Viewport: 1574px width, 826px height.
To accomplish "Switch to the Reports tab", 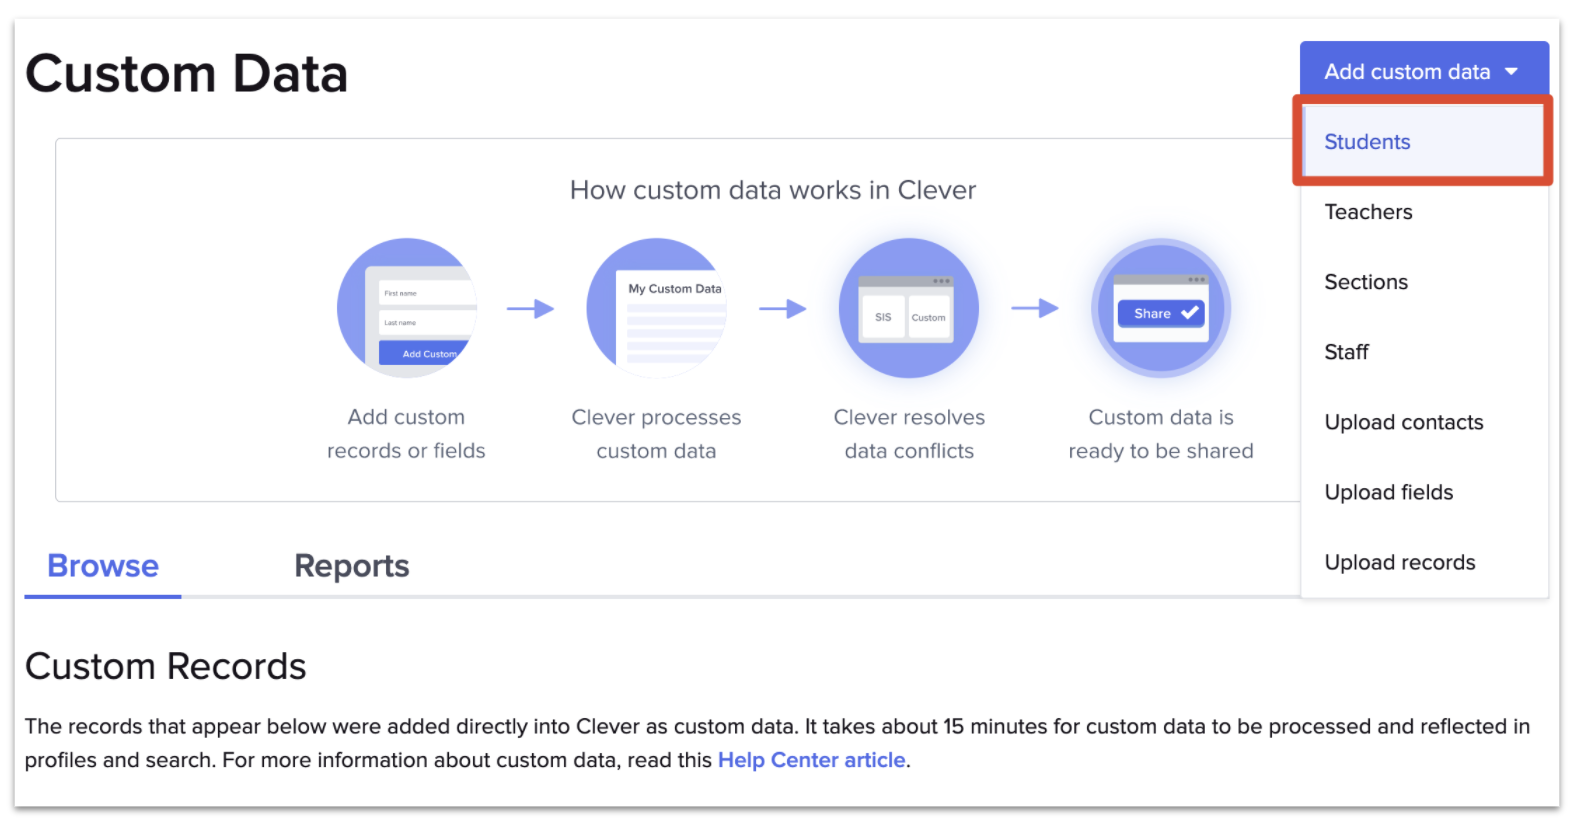I will [351, 565].
